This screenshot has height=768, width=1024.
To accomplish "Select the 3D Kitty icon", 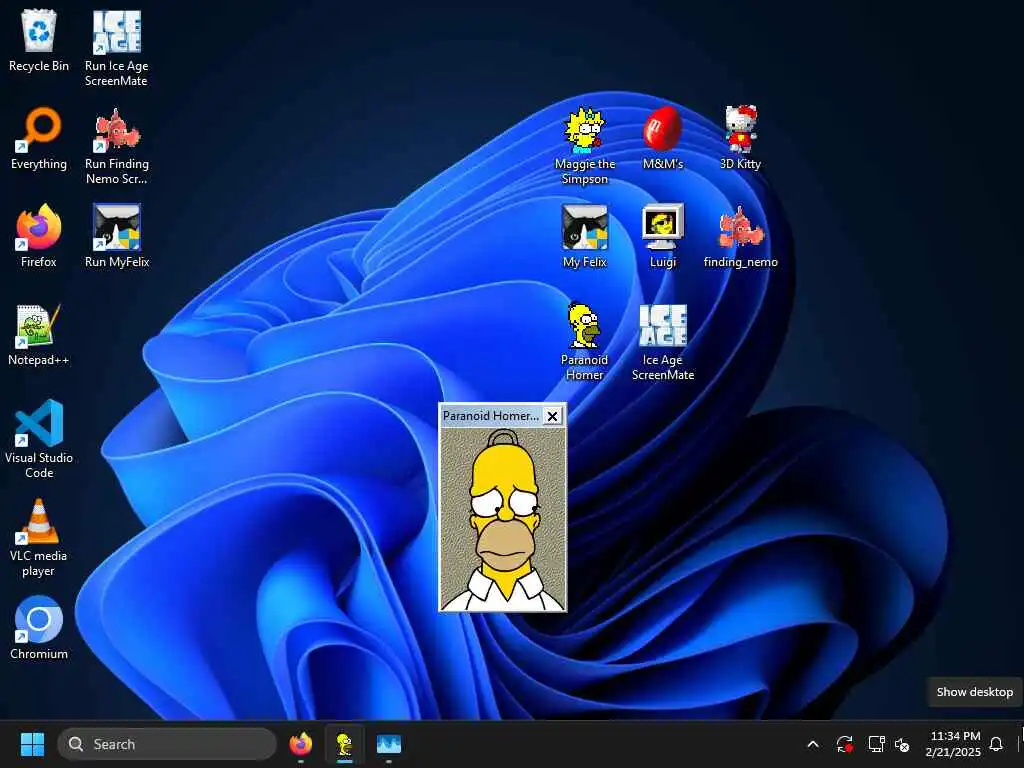I will tap(741, 138).
